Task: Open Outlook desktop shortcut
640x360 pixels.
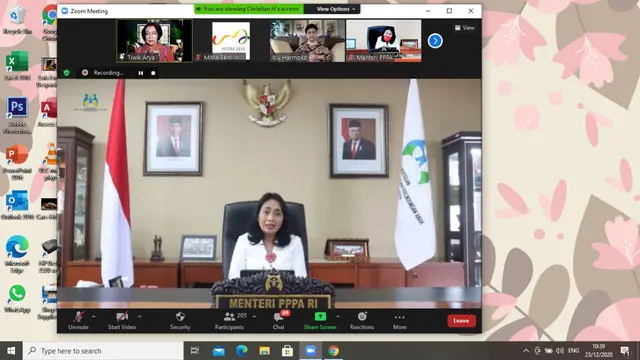Action: click(17, 205)
